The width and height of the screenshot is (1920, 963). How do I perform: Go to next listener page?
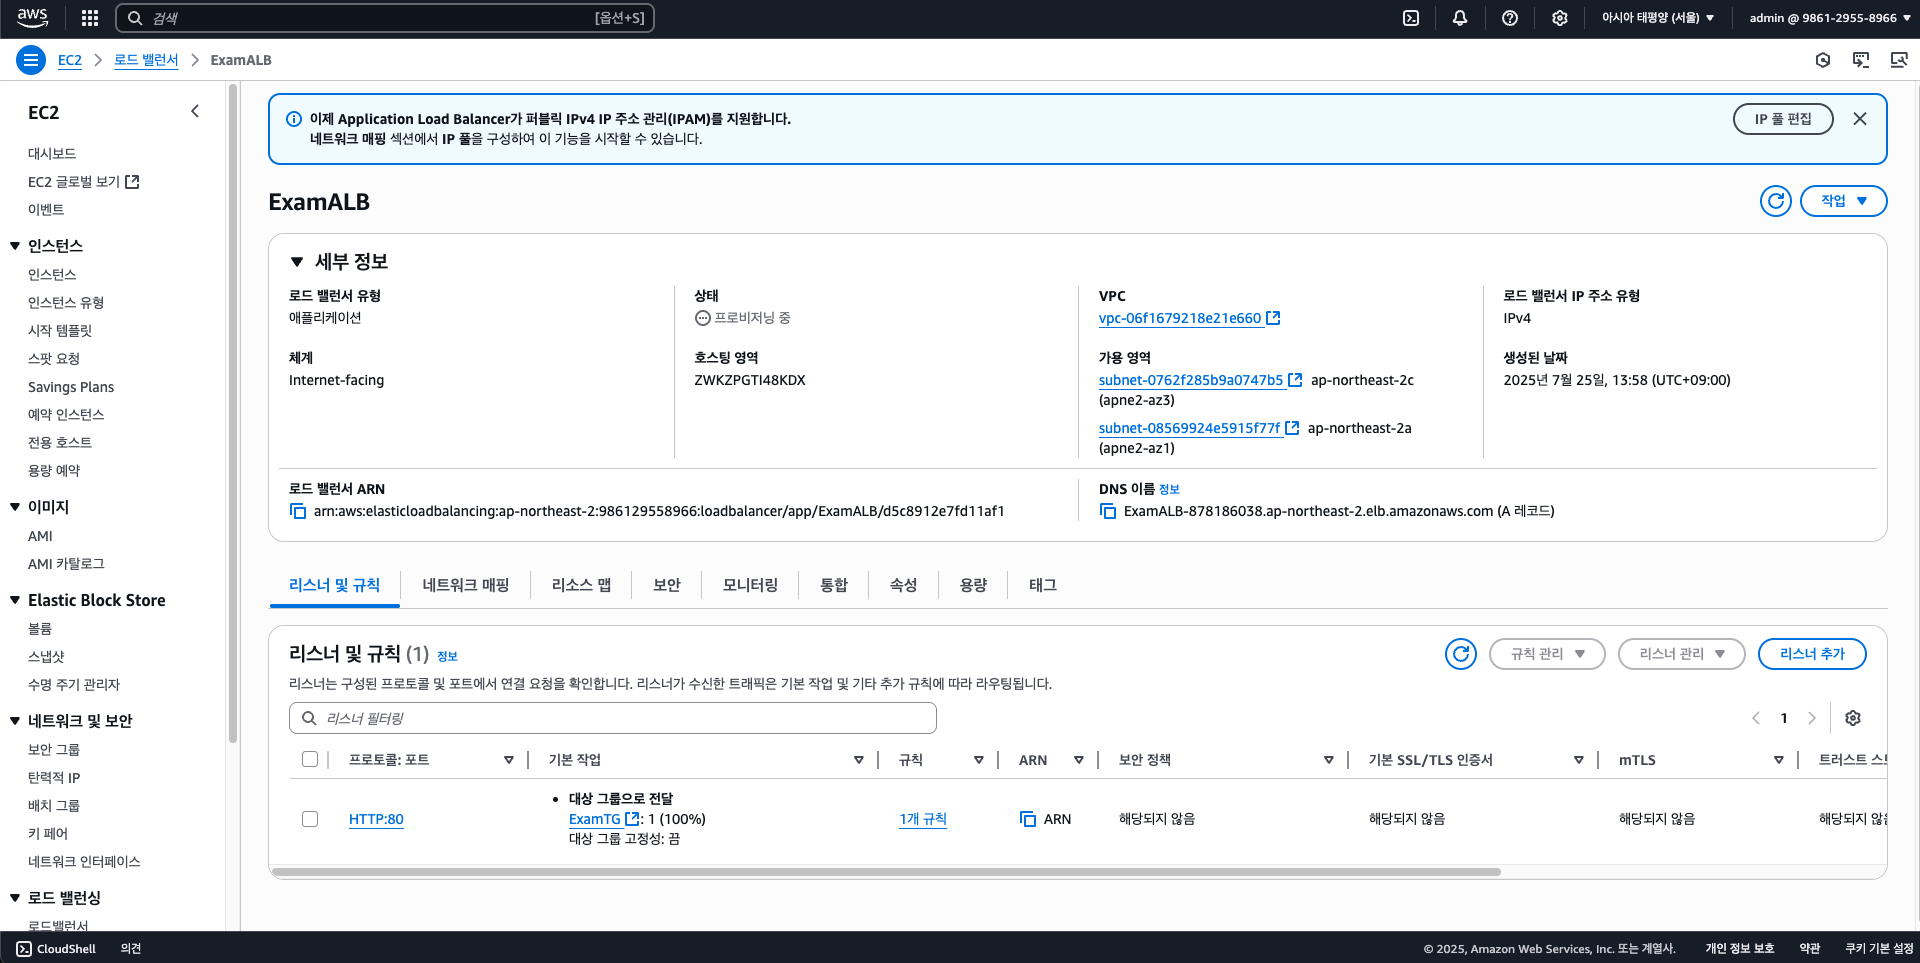[1812, 718]
